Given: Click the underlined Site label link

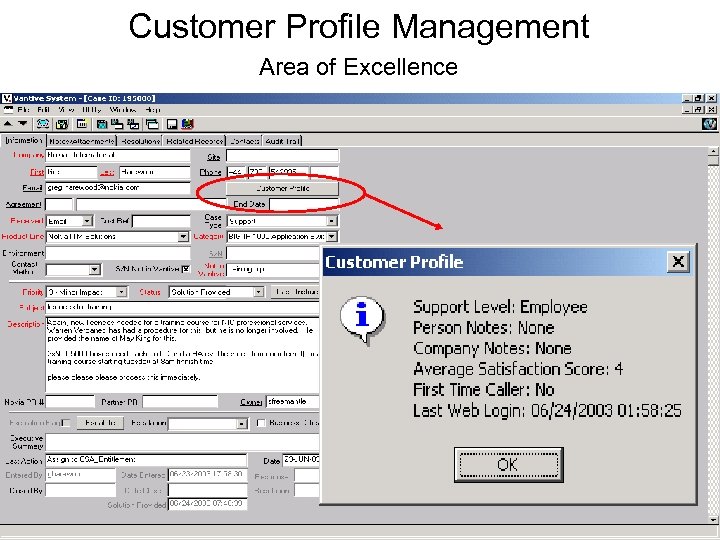Looking at the screenshot, I should point(214,157).
